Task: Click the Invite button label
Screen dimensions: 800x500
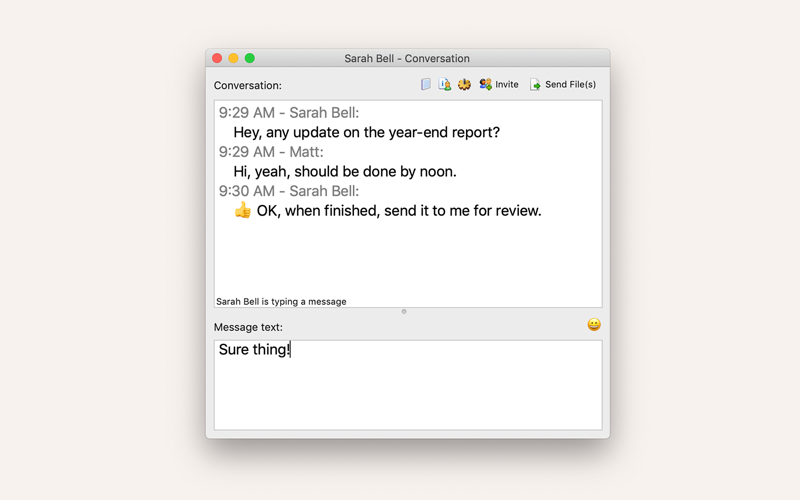Action: pos(507,85)
